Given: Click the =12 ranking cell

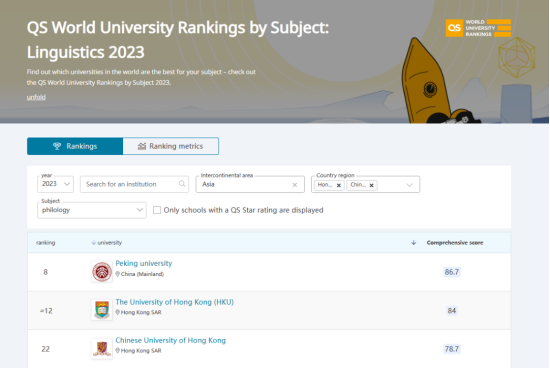Looking at the screenshot, I should (46, 311).
